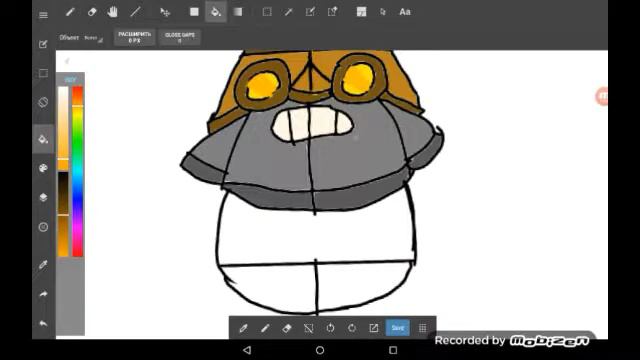Select the diagonal line tool in top toolbar
Image resolution: width=640 pixels, height=360 pixels.
click(135, 12)
